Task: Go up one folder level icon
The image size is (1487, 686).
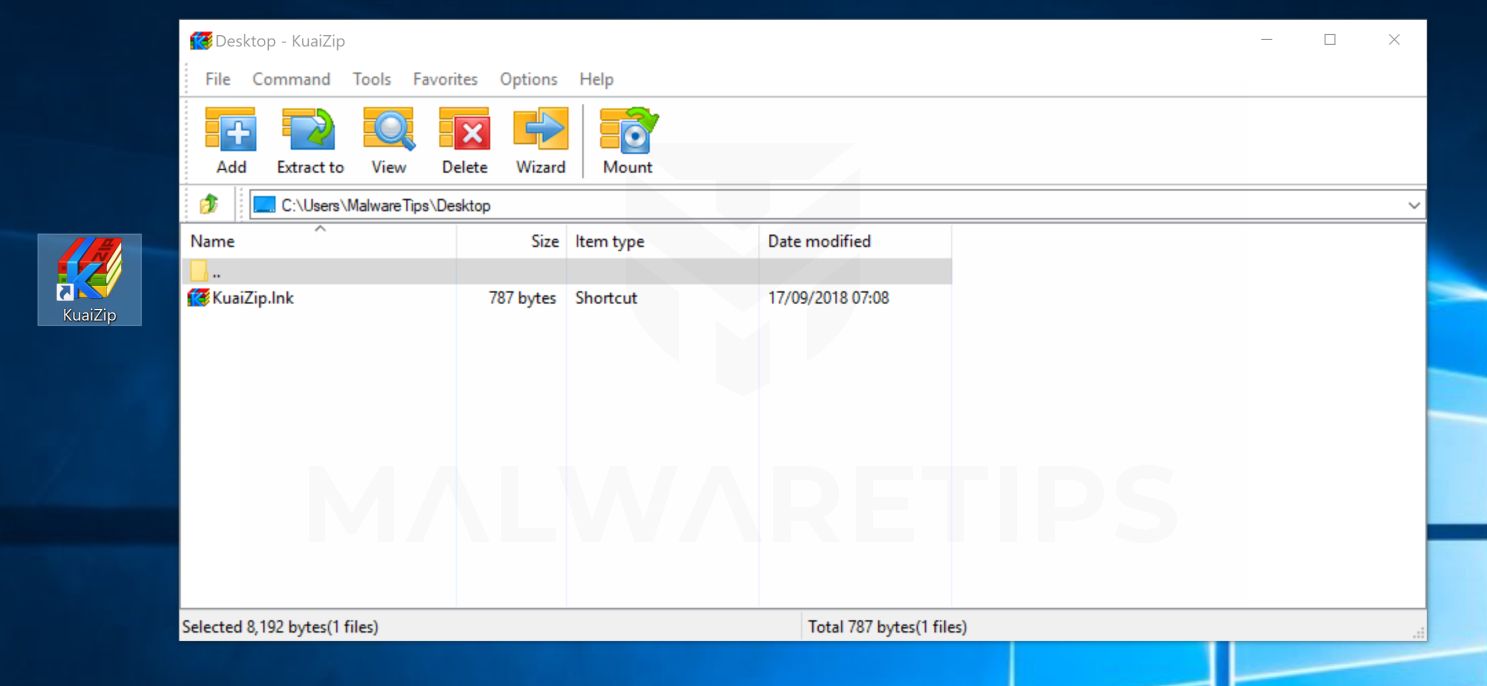Action: click(x=208, y=205)
